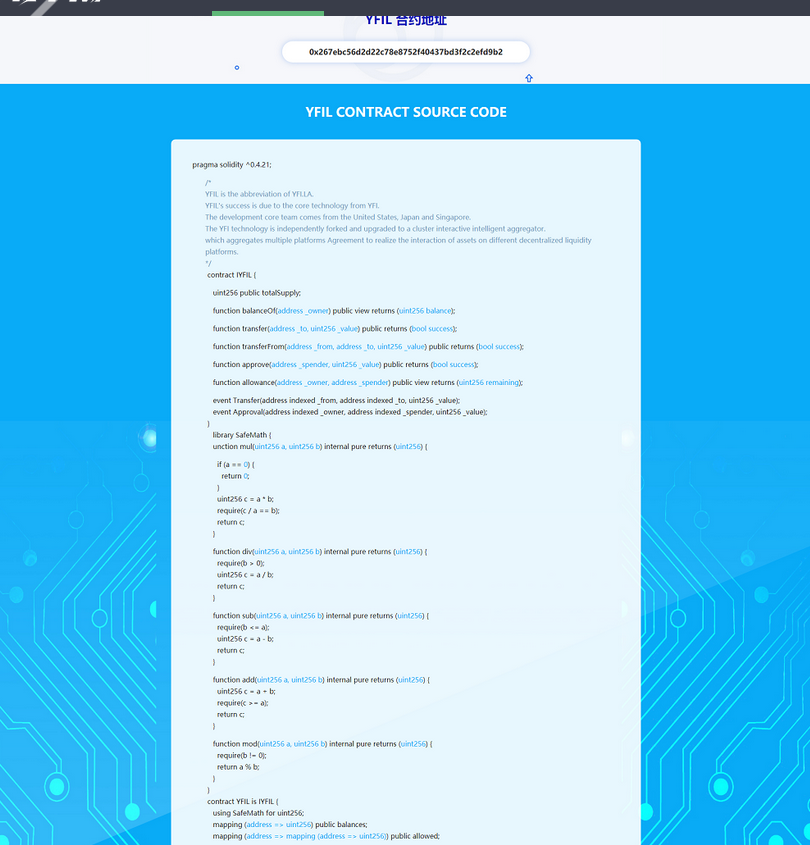810x845 pixels.
Task: Click the library SafeMath line
Action: pyautogui.click(x=241, y=435)
